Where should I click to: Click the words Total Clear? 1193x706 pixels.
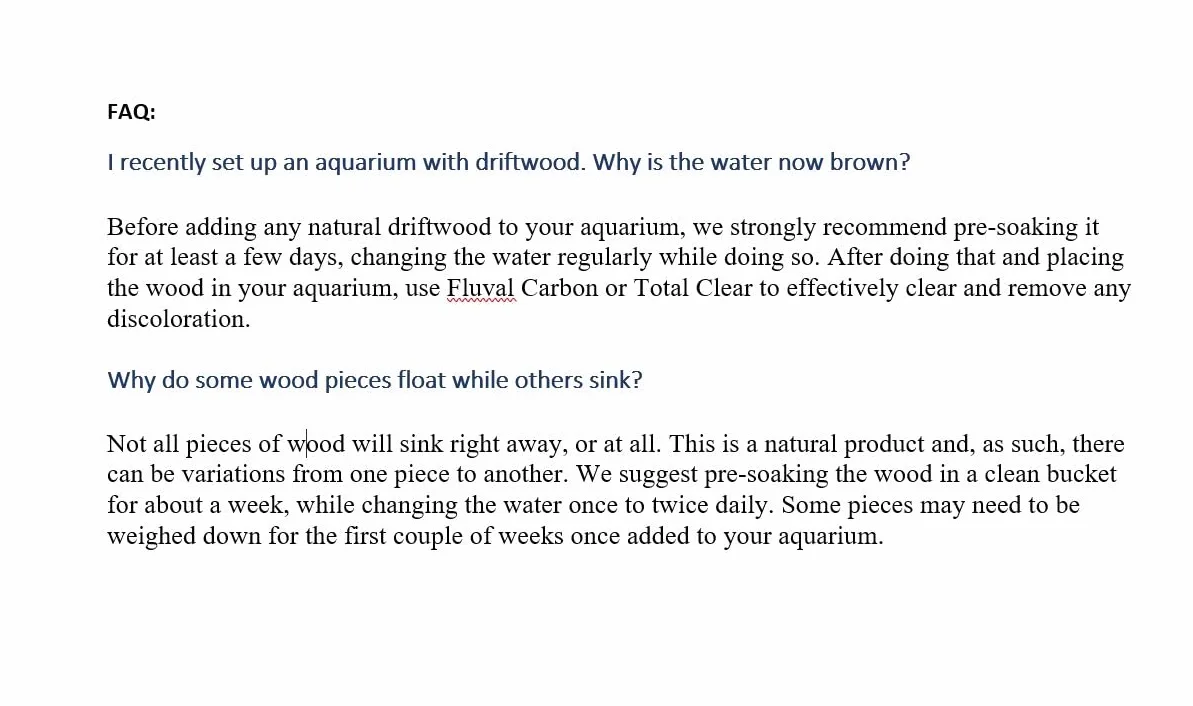click(x=692, y=288)
